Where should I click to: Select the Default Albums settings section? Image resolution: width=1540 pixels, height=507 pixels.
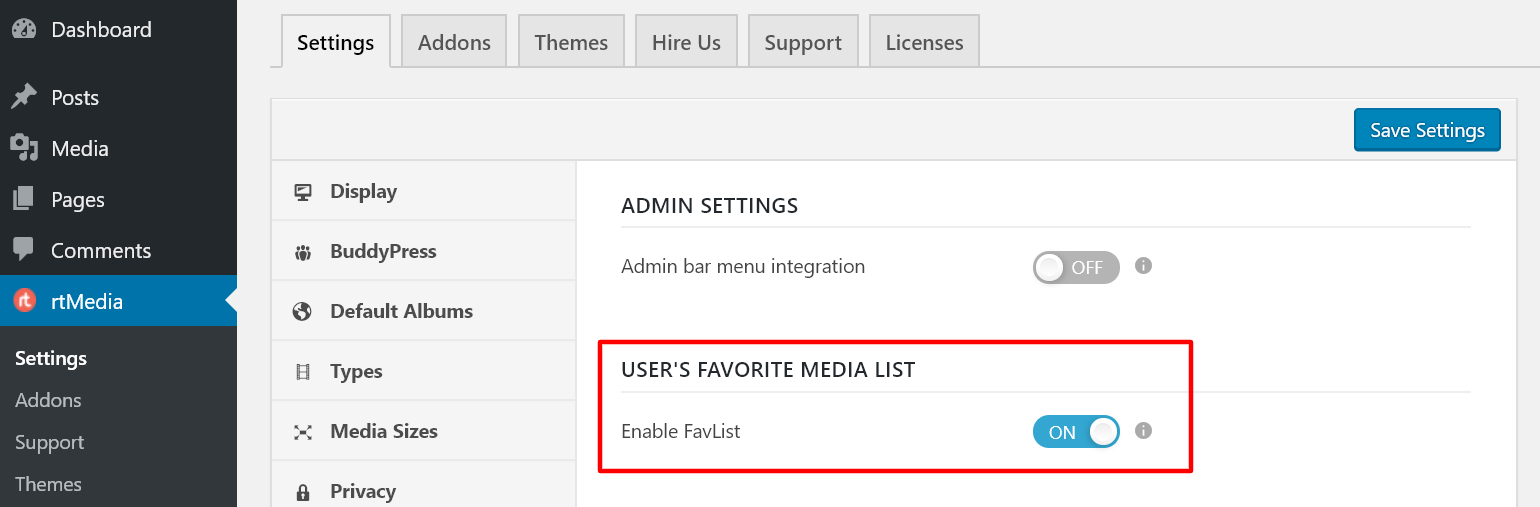point(424,311)
